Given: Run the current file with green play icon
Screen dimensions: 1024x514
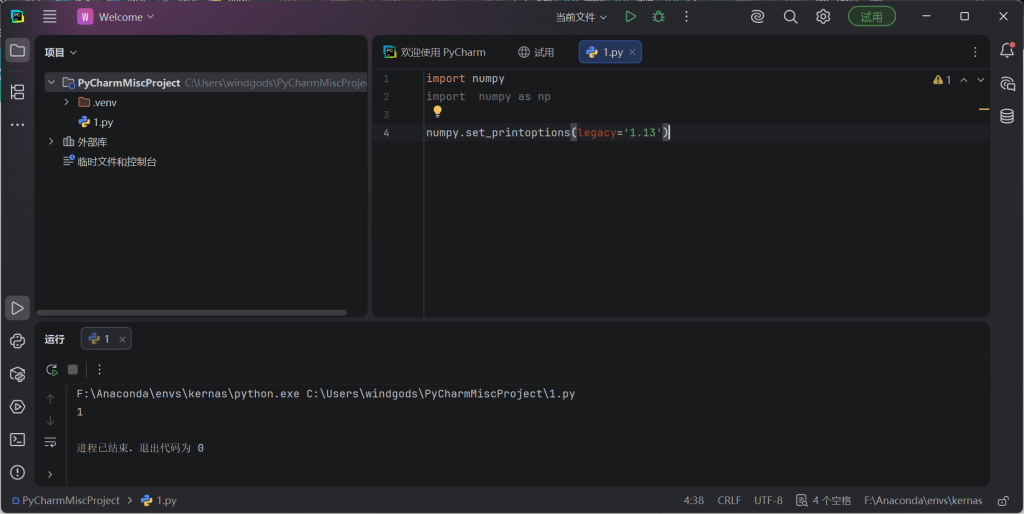Looking at the screenshot, I should 630,17.
